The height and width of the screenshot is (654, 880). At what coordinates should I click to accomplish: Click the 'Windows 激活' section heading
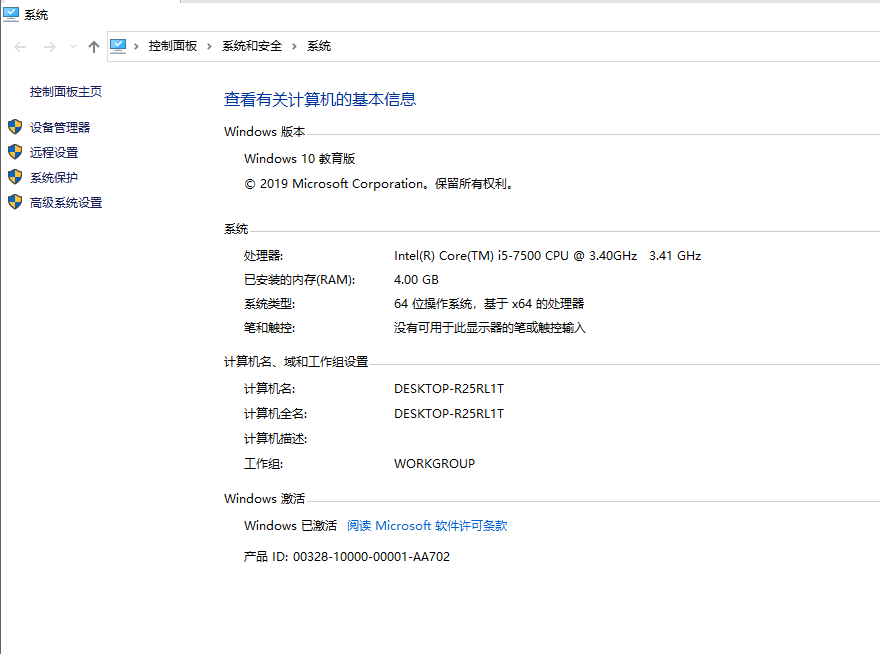point(264,498)
